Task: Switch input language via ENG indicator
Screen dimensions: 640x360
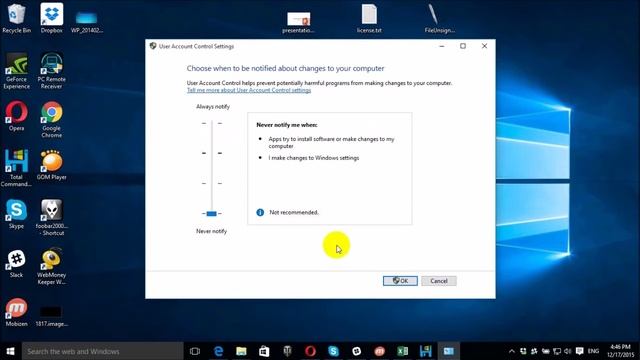Action: (x=593, y=351)
